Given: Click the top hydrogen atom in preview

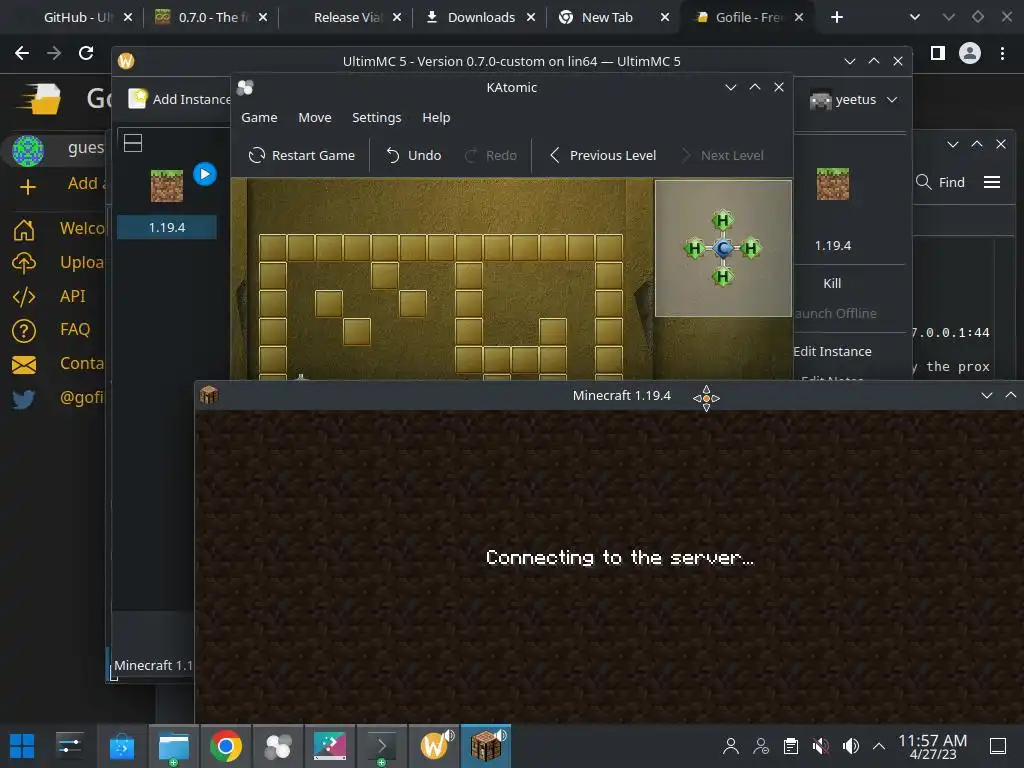Looking at the screenshot, I should pos(722,220).
